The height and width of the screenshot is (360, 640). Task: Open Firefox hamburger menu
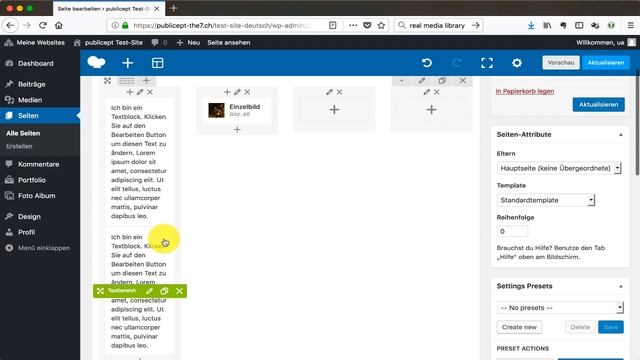pos(631,25)
